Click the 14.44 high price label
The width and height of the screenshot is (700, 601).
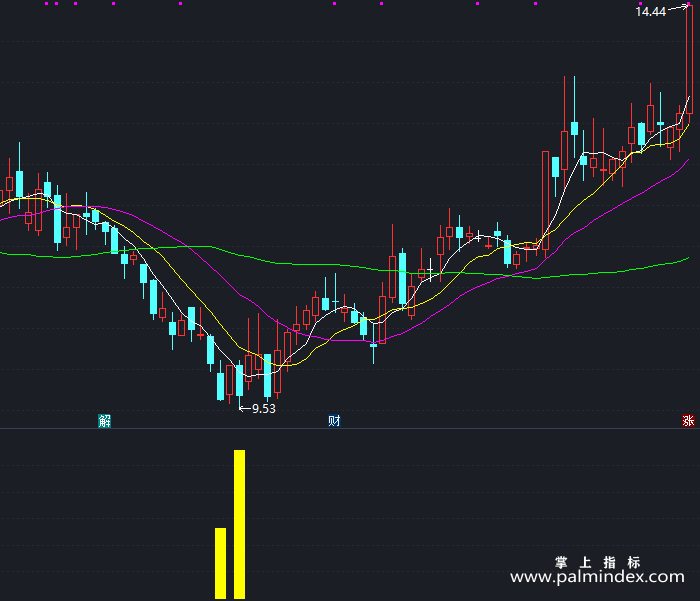[650, 12]
